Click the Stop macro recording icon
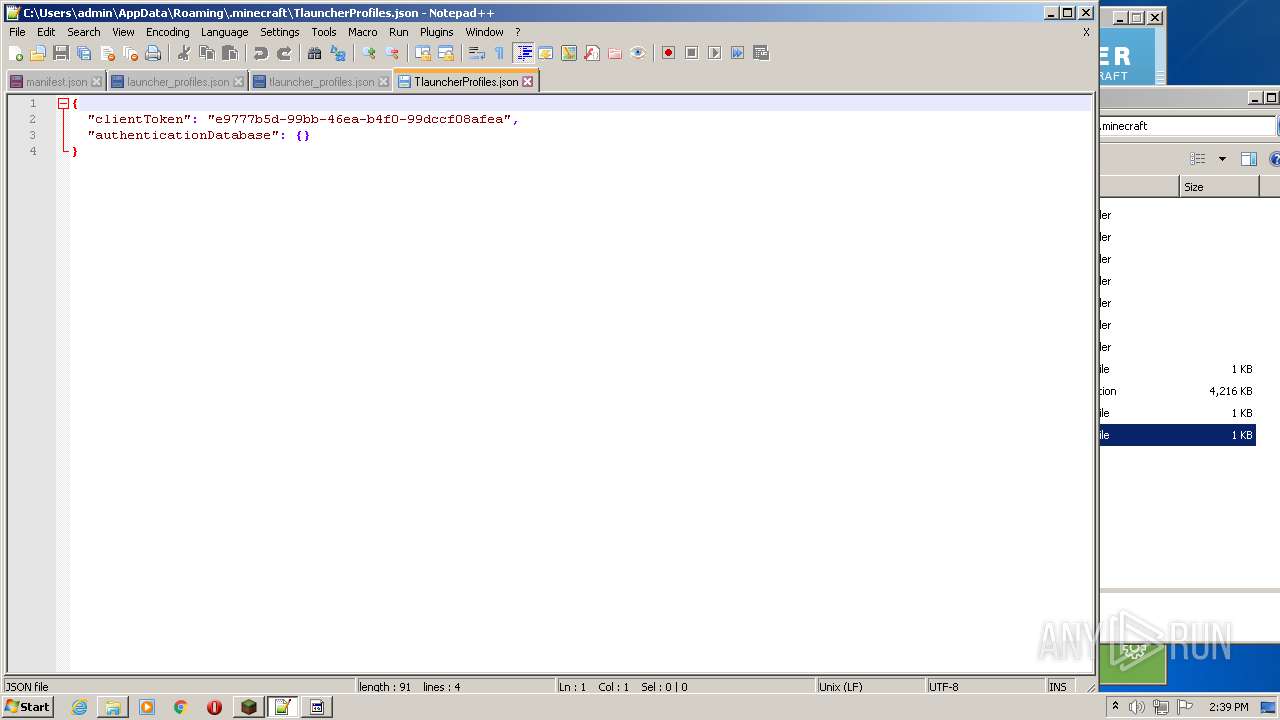This screenshot has width=1280, height=720. (692, 53)
